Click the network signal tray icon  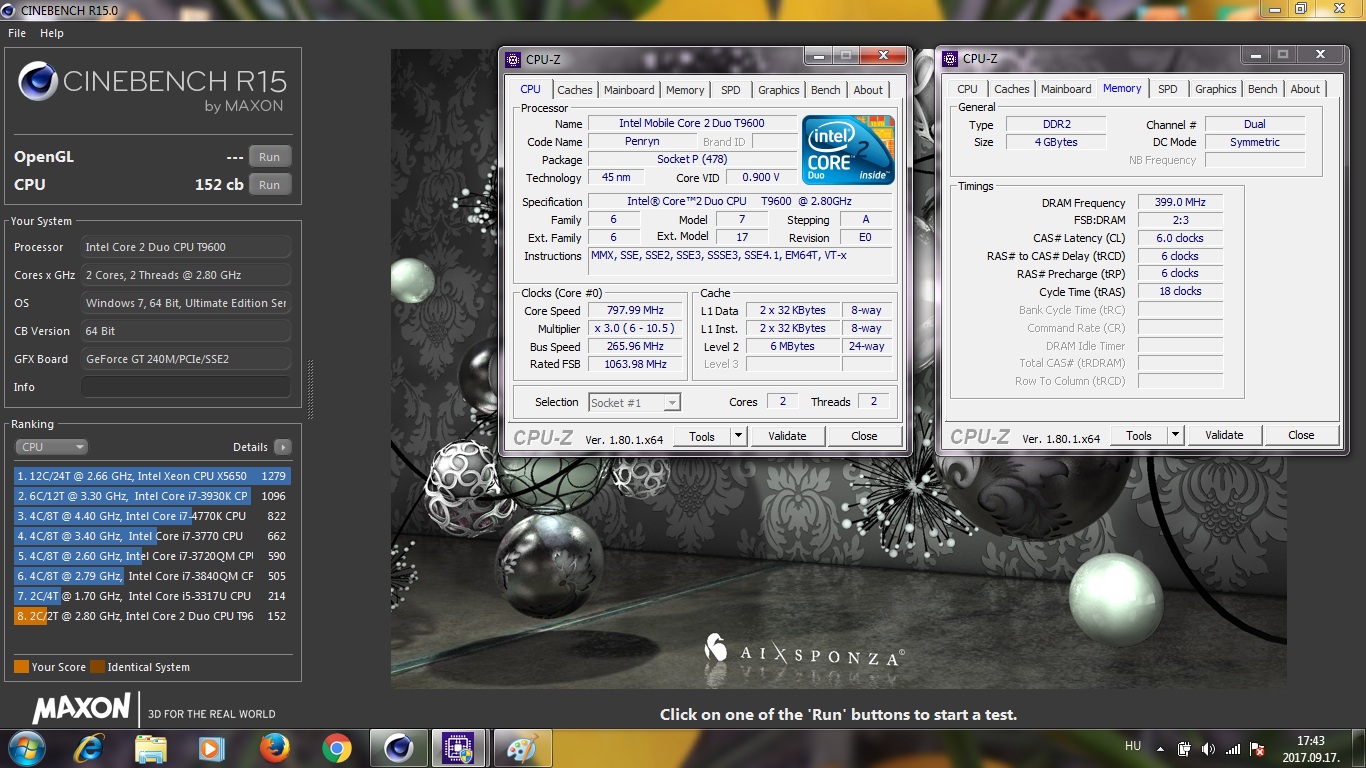click(x=1233, y=748)
